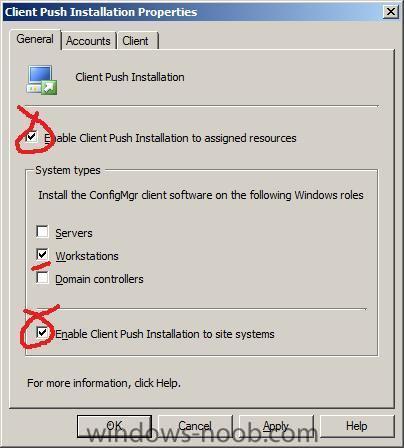
Task: Click the 'Install the ConfigMgr client software' description
Action: [201, 195]
